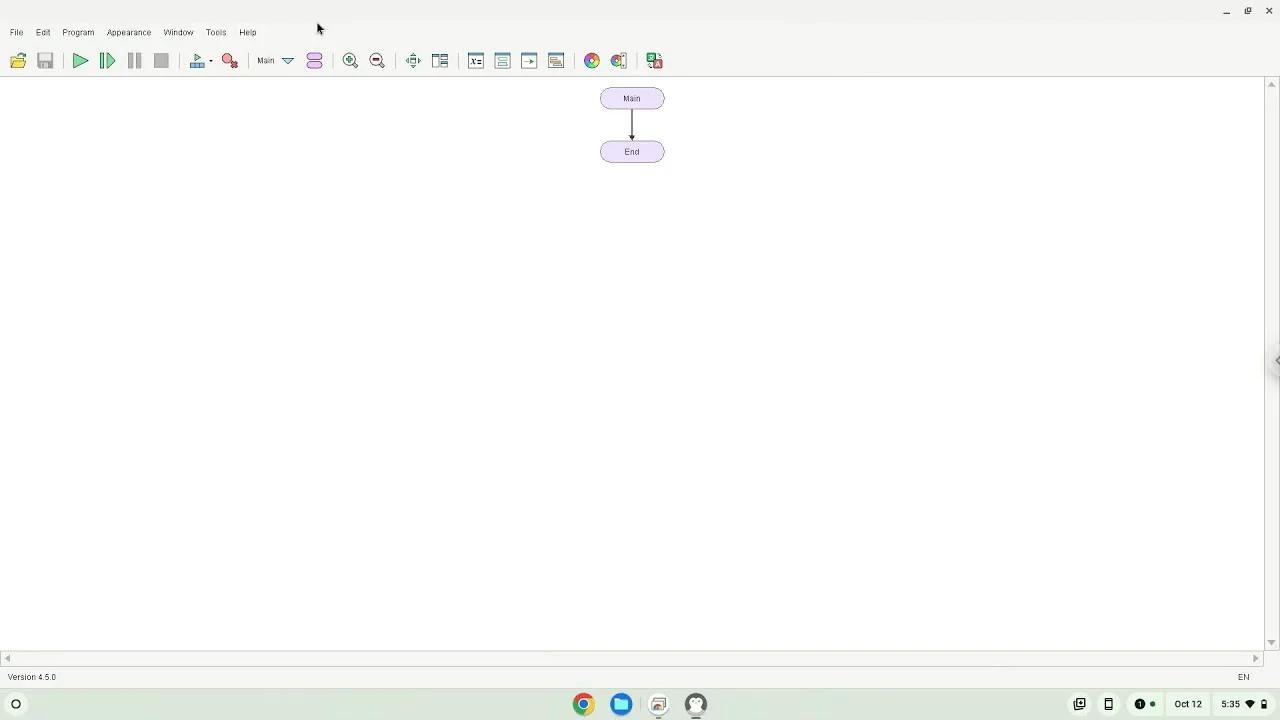Screen dimensions: 1280x720
Task: Zoom out of the flowchart
Action: pyautogui.click(x=377, y=60)
